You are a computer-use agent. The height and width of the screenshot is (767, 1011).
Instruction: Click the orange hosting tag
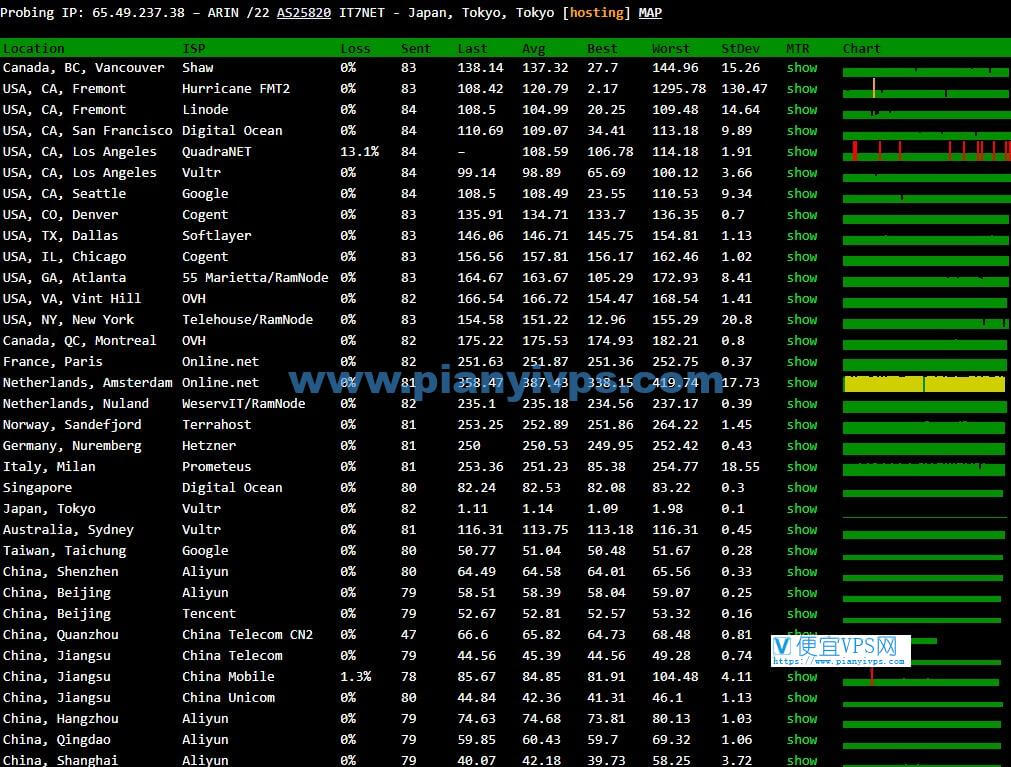596,13
